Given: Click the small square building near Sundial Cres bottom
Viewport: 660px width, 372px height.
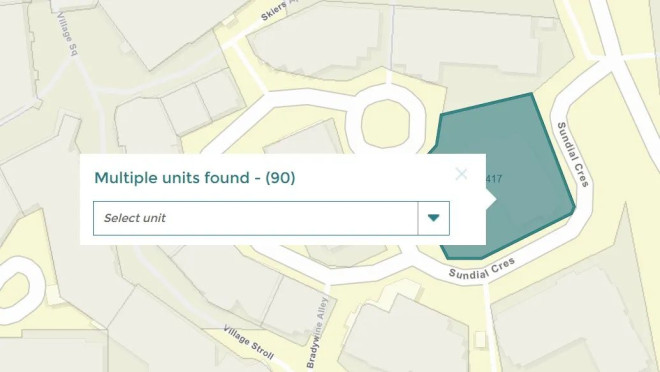Looking at the screenshot, I should pos(480,339).
